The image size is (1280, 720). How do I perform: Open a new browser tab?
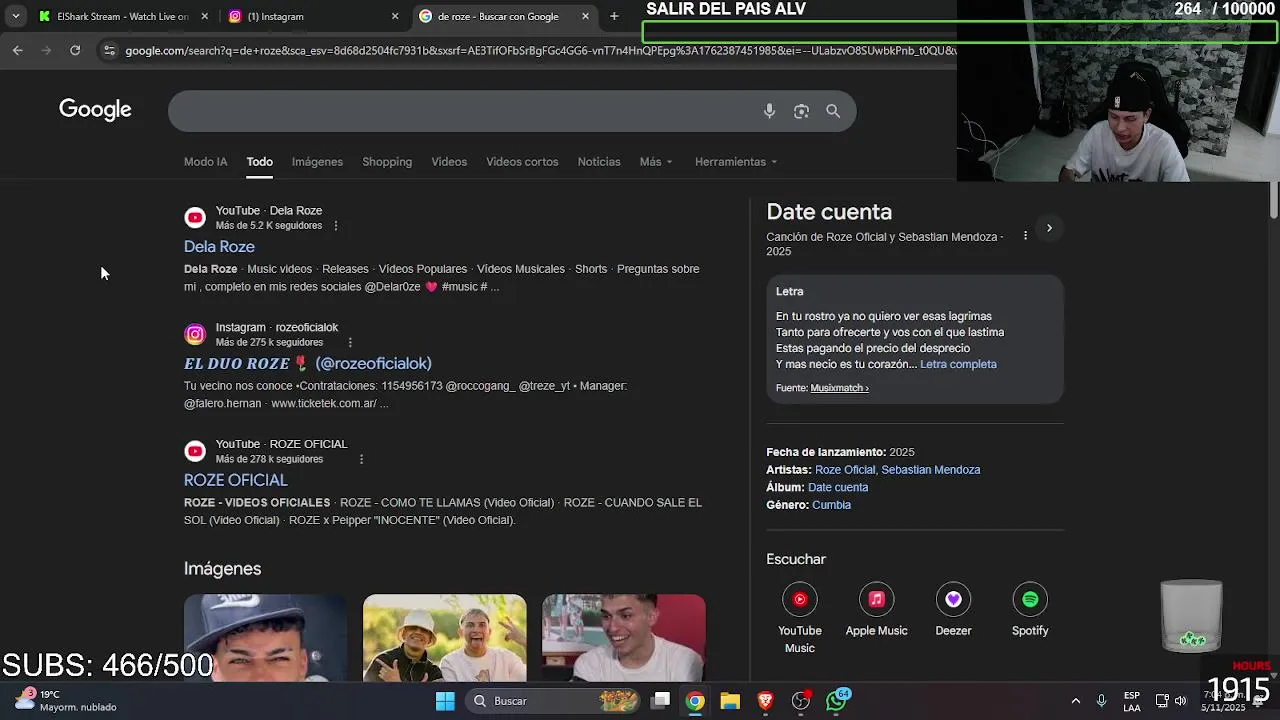[x=614, y=16]
